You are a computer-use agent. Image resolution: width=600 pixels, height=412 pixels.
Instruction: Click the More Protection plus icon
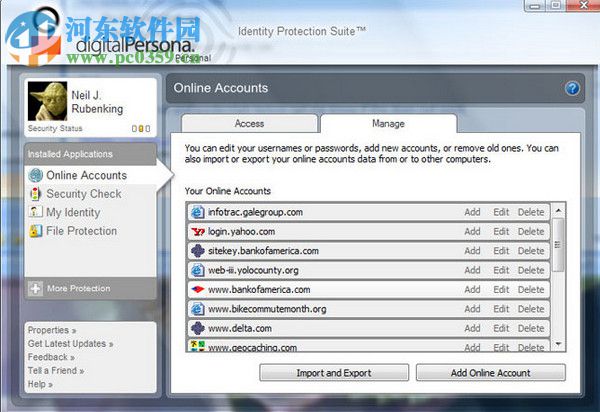tap(36, 288)
